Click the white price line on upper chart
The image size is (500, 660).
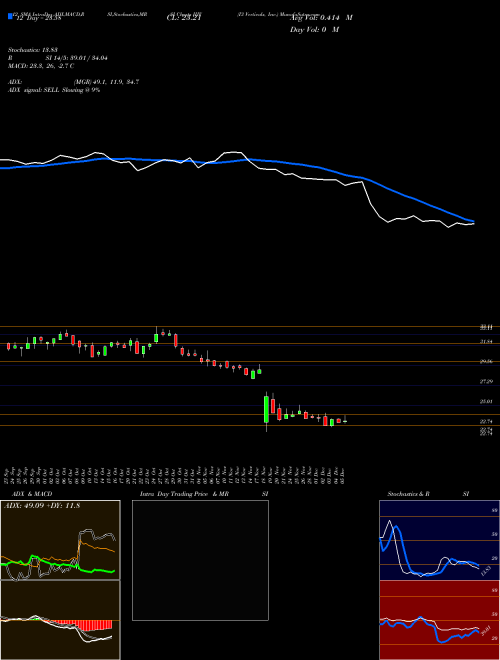370,203
